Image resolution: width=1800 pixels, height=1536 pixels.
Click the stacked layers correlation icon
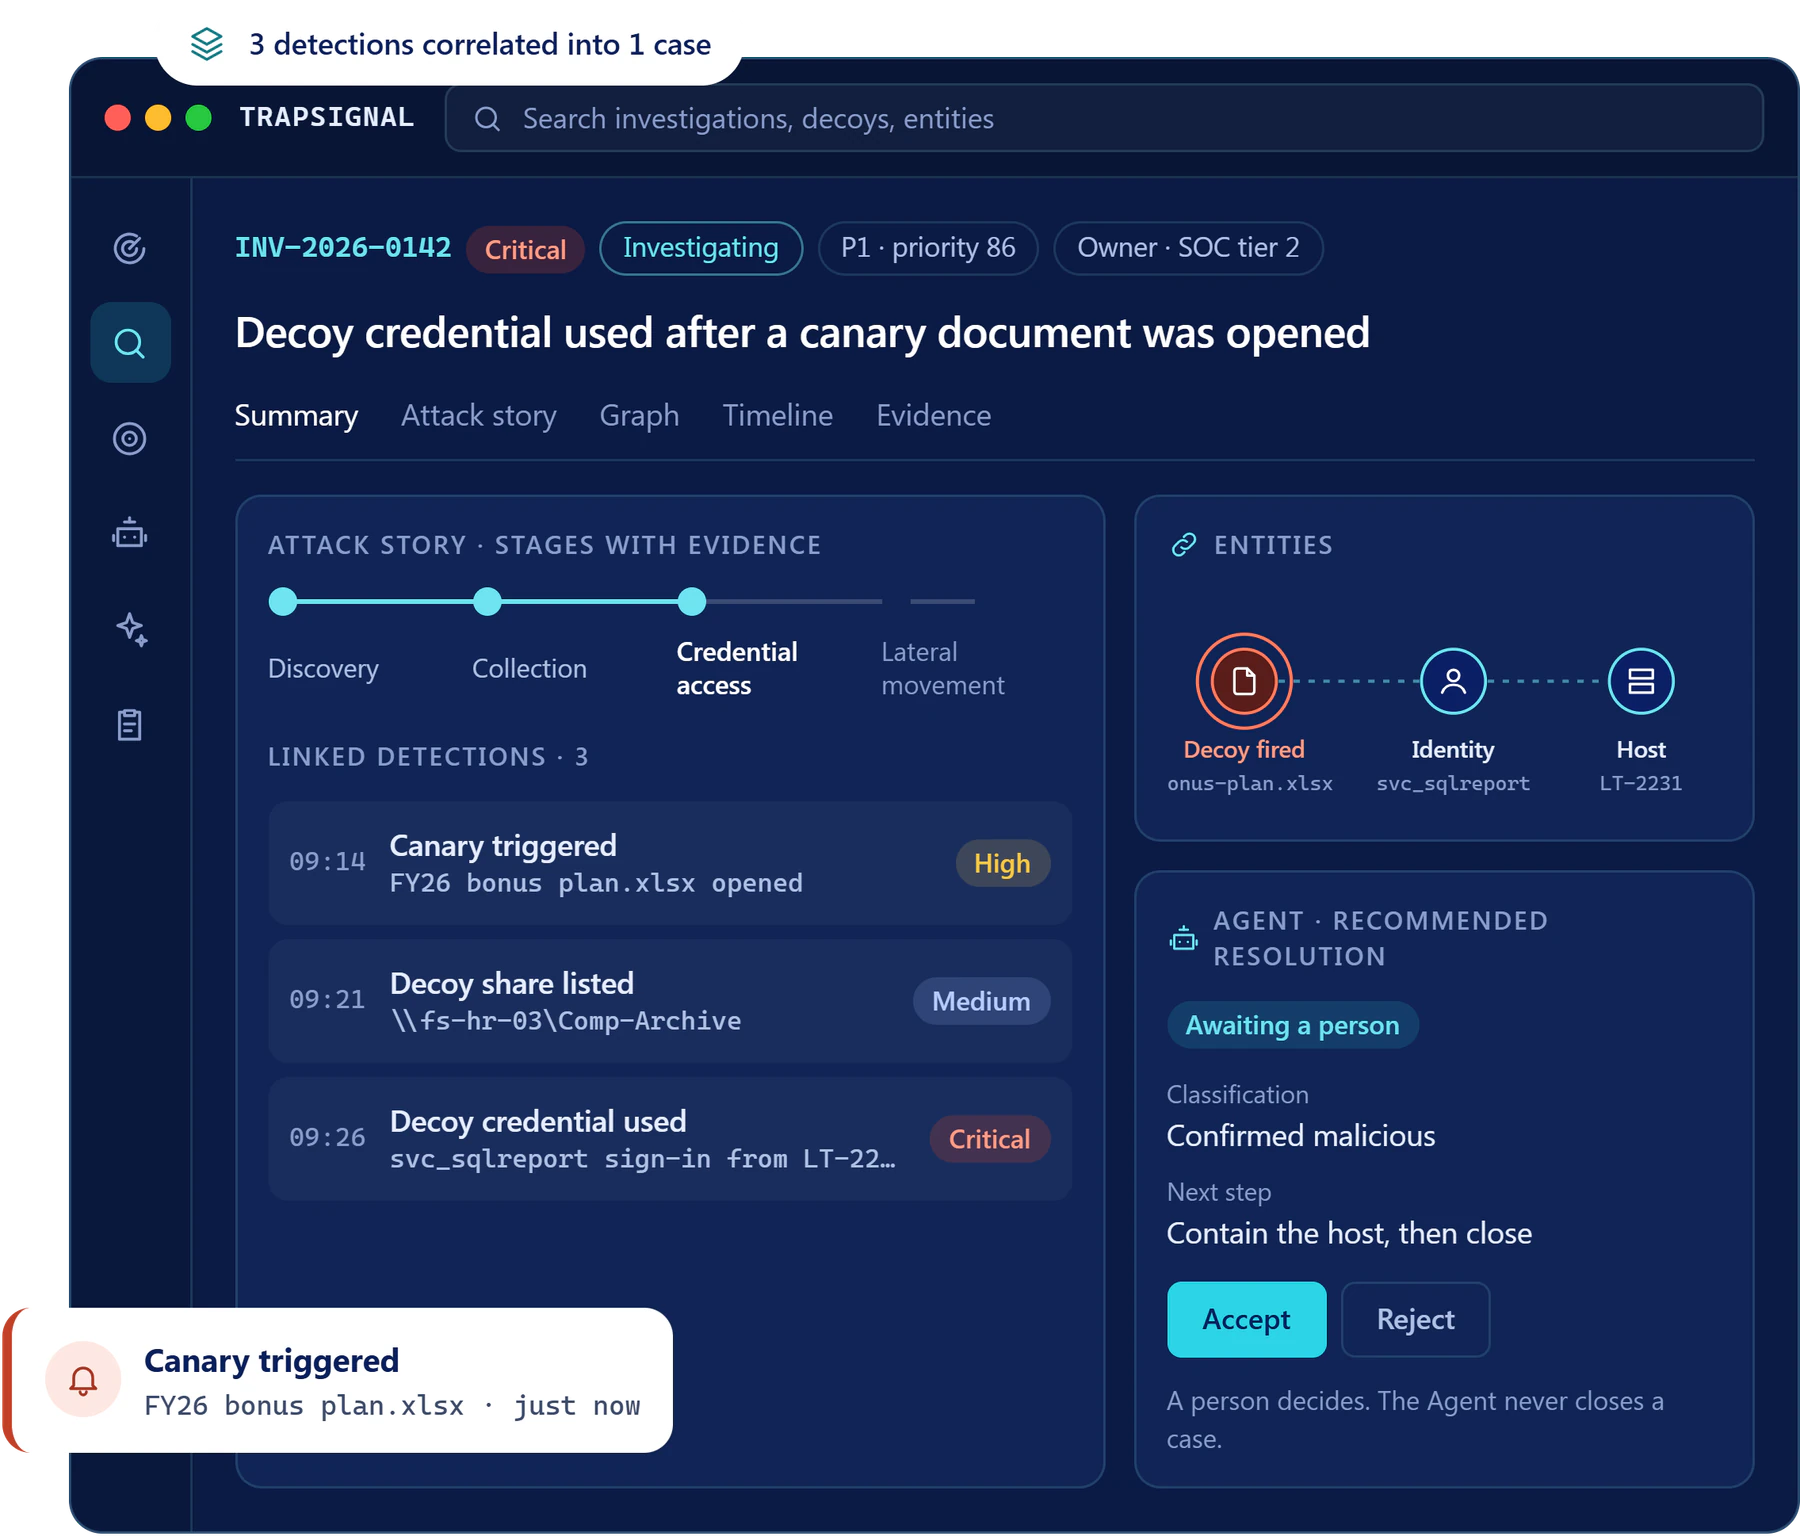(207, 44)
